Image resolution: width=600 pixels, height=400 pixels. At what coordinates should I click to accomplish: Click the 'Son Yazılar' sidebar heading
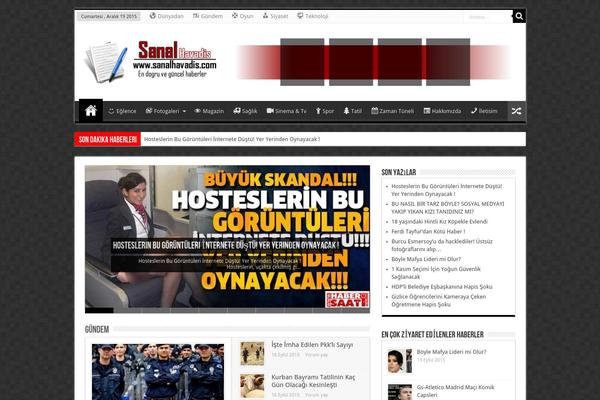coord(399,172)
